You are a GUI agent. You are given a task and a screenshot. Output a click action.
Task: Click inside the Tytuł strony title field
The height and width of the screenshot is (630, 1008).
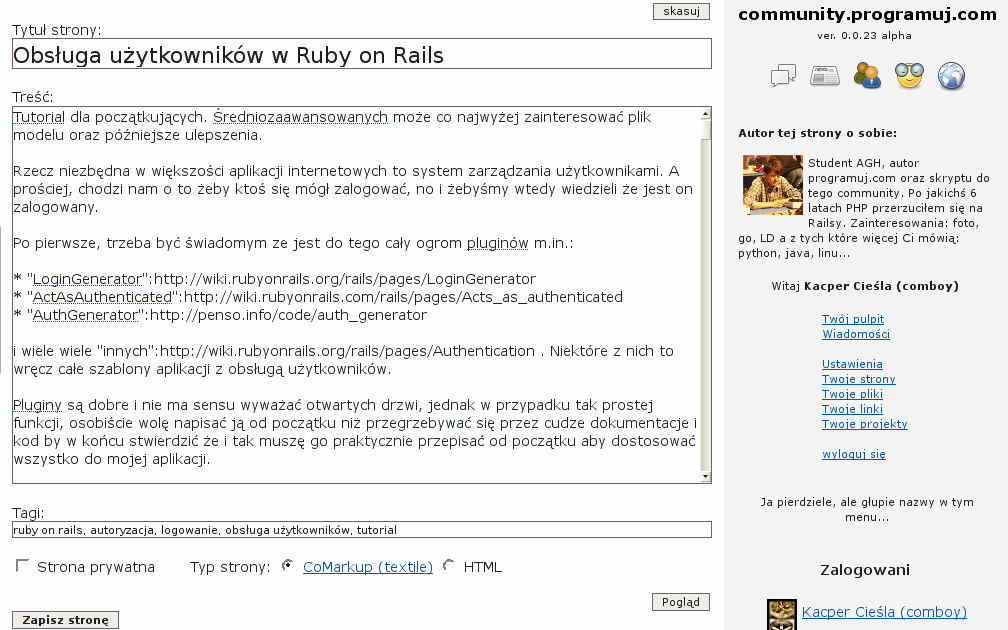pyautogui.click(x=362, y=54)
